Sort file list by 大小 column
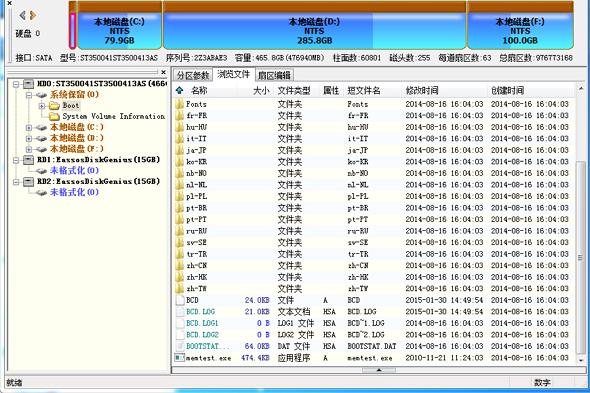Screen dimensions: 590x393 point(261,90)
